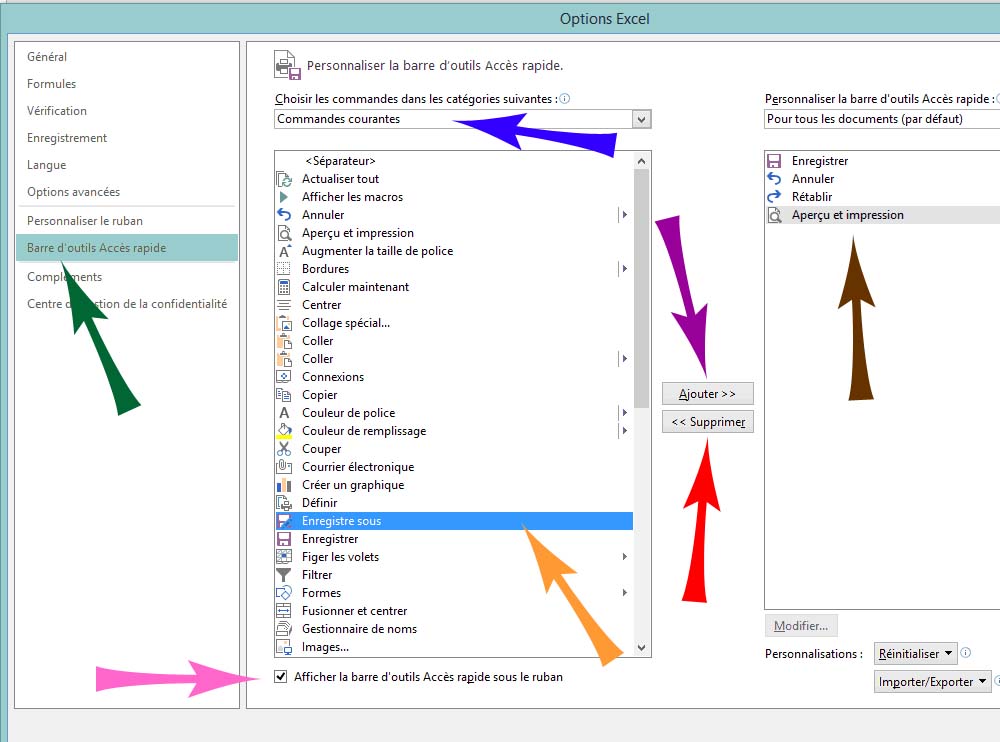1000x742 pixels.
Task: Click the Collage spécial icon
Action: [x=284, y=323]
